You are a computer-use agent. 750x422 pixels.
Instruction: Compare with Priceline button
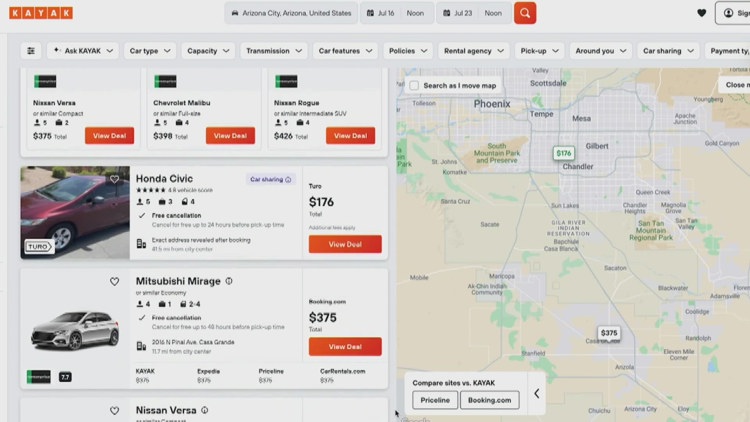click(435, 400)
